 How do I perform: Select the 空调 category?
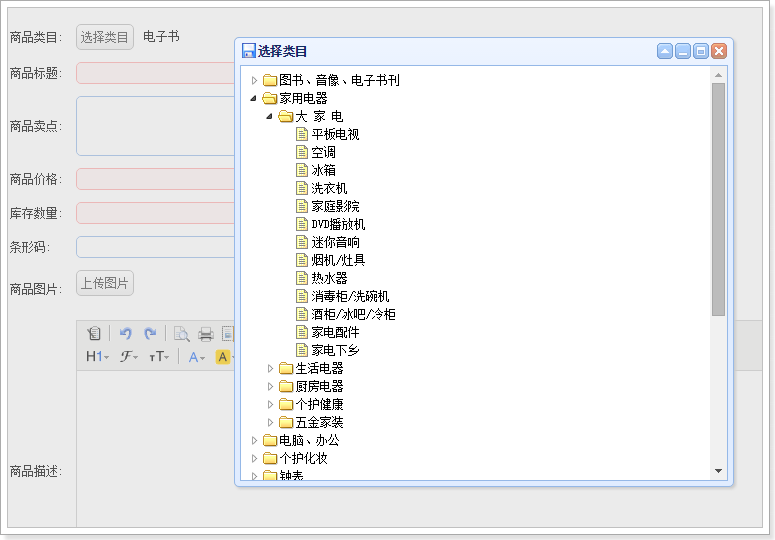(323, 153)
